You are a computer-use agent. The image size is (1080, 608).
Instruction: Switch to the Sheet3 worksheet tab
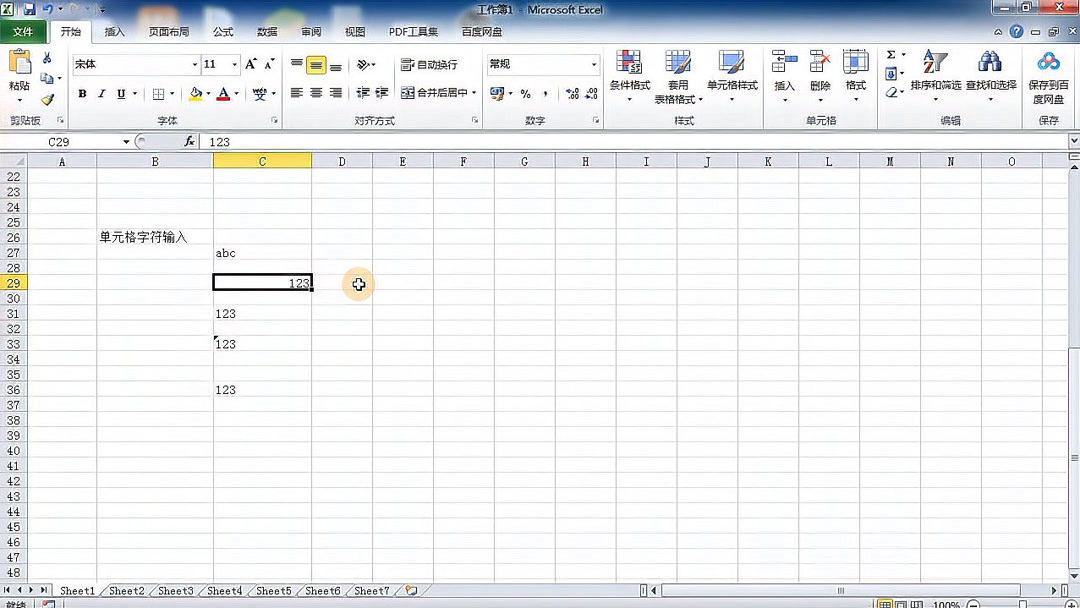point(175,591)
